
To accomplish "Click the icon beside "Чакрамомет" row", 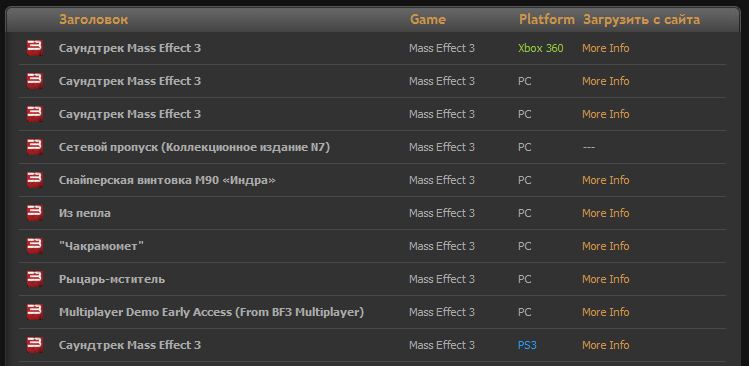I will (x=35, y=246).
